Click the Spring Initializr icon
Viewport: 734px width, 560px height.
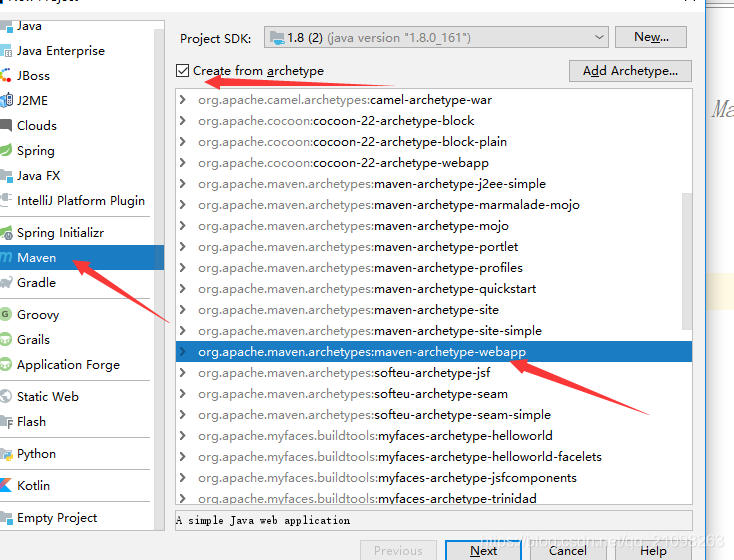[6, 233]
